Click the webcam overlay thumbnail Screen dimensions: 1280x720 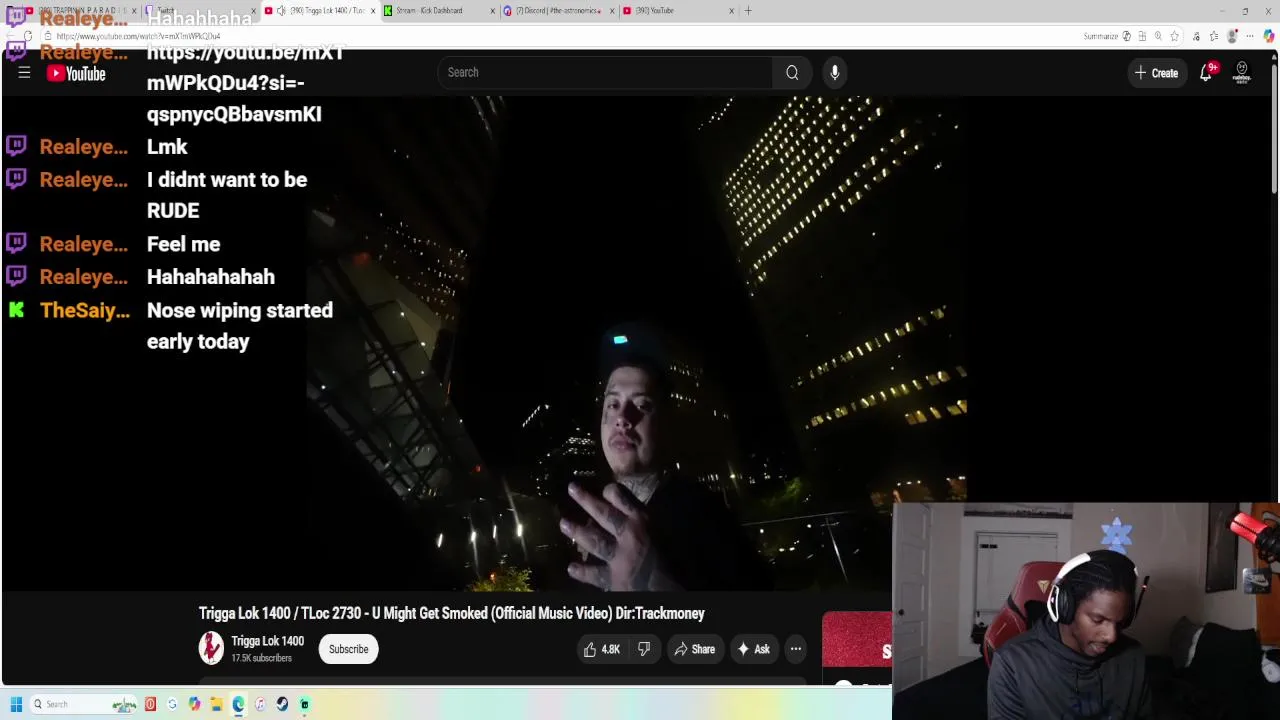point(1086,611)
